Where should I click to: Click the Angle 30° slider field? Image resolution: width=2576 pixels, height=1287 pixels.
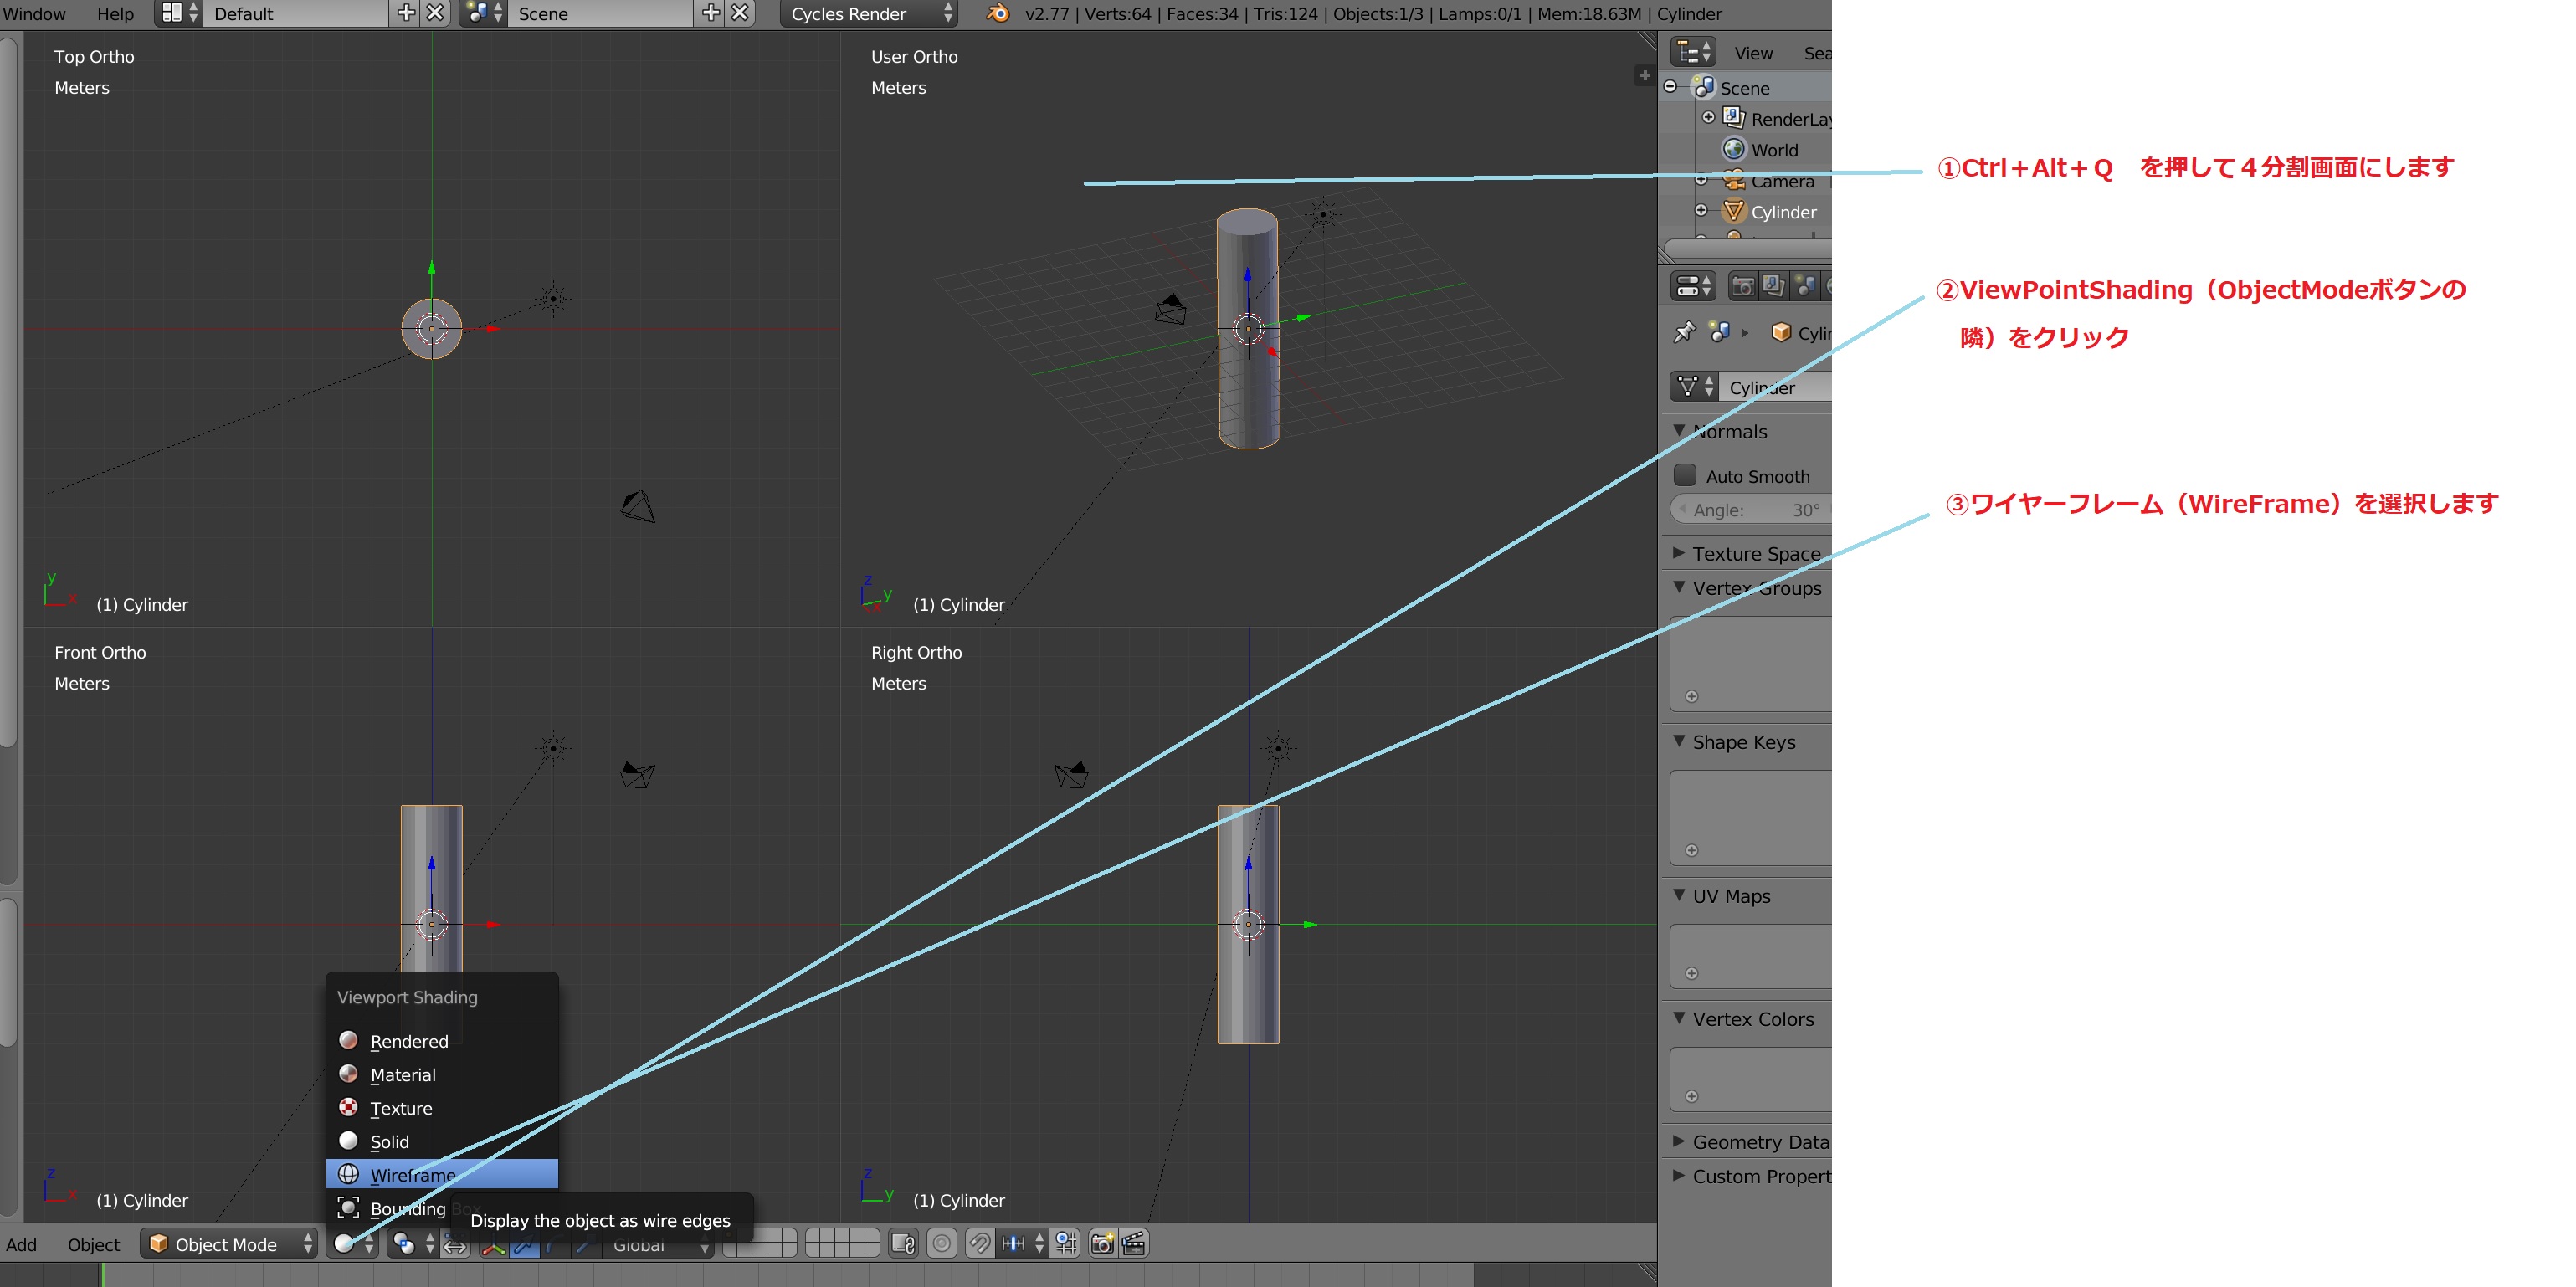1751,509
